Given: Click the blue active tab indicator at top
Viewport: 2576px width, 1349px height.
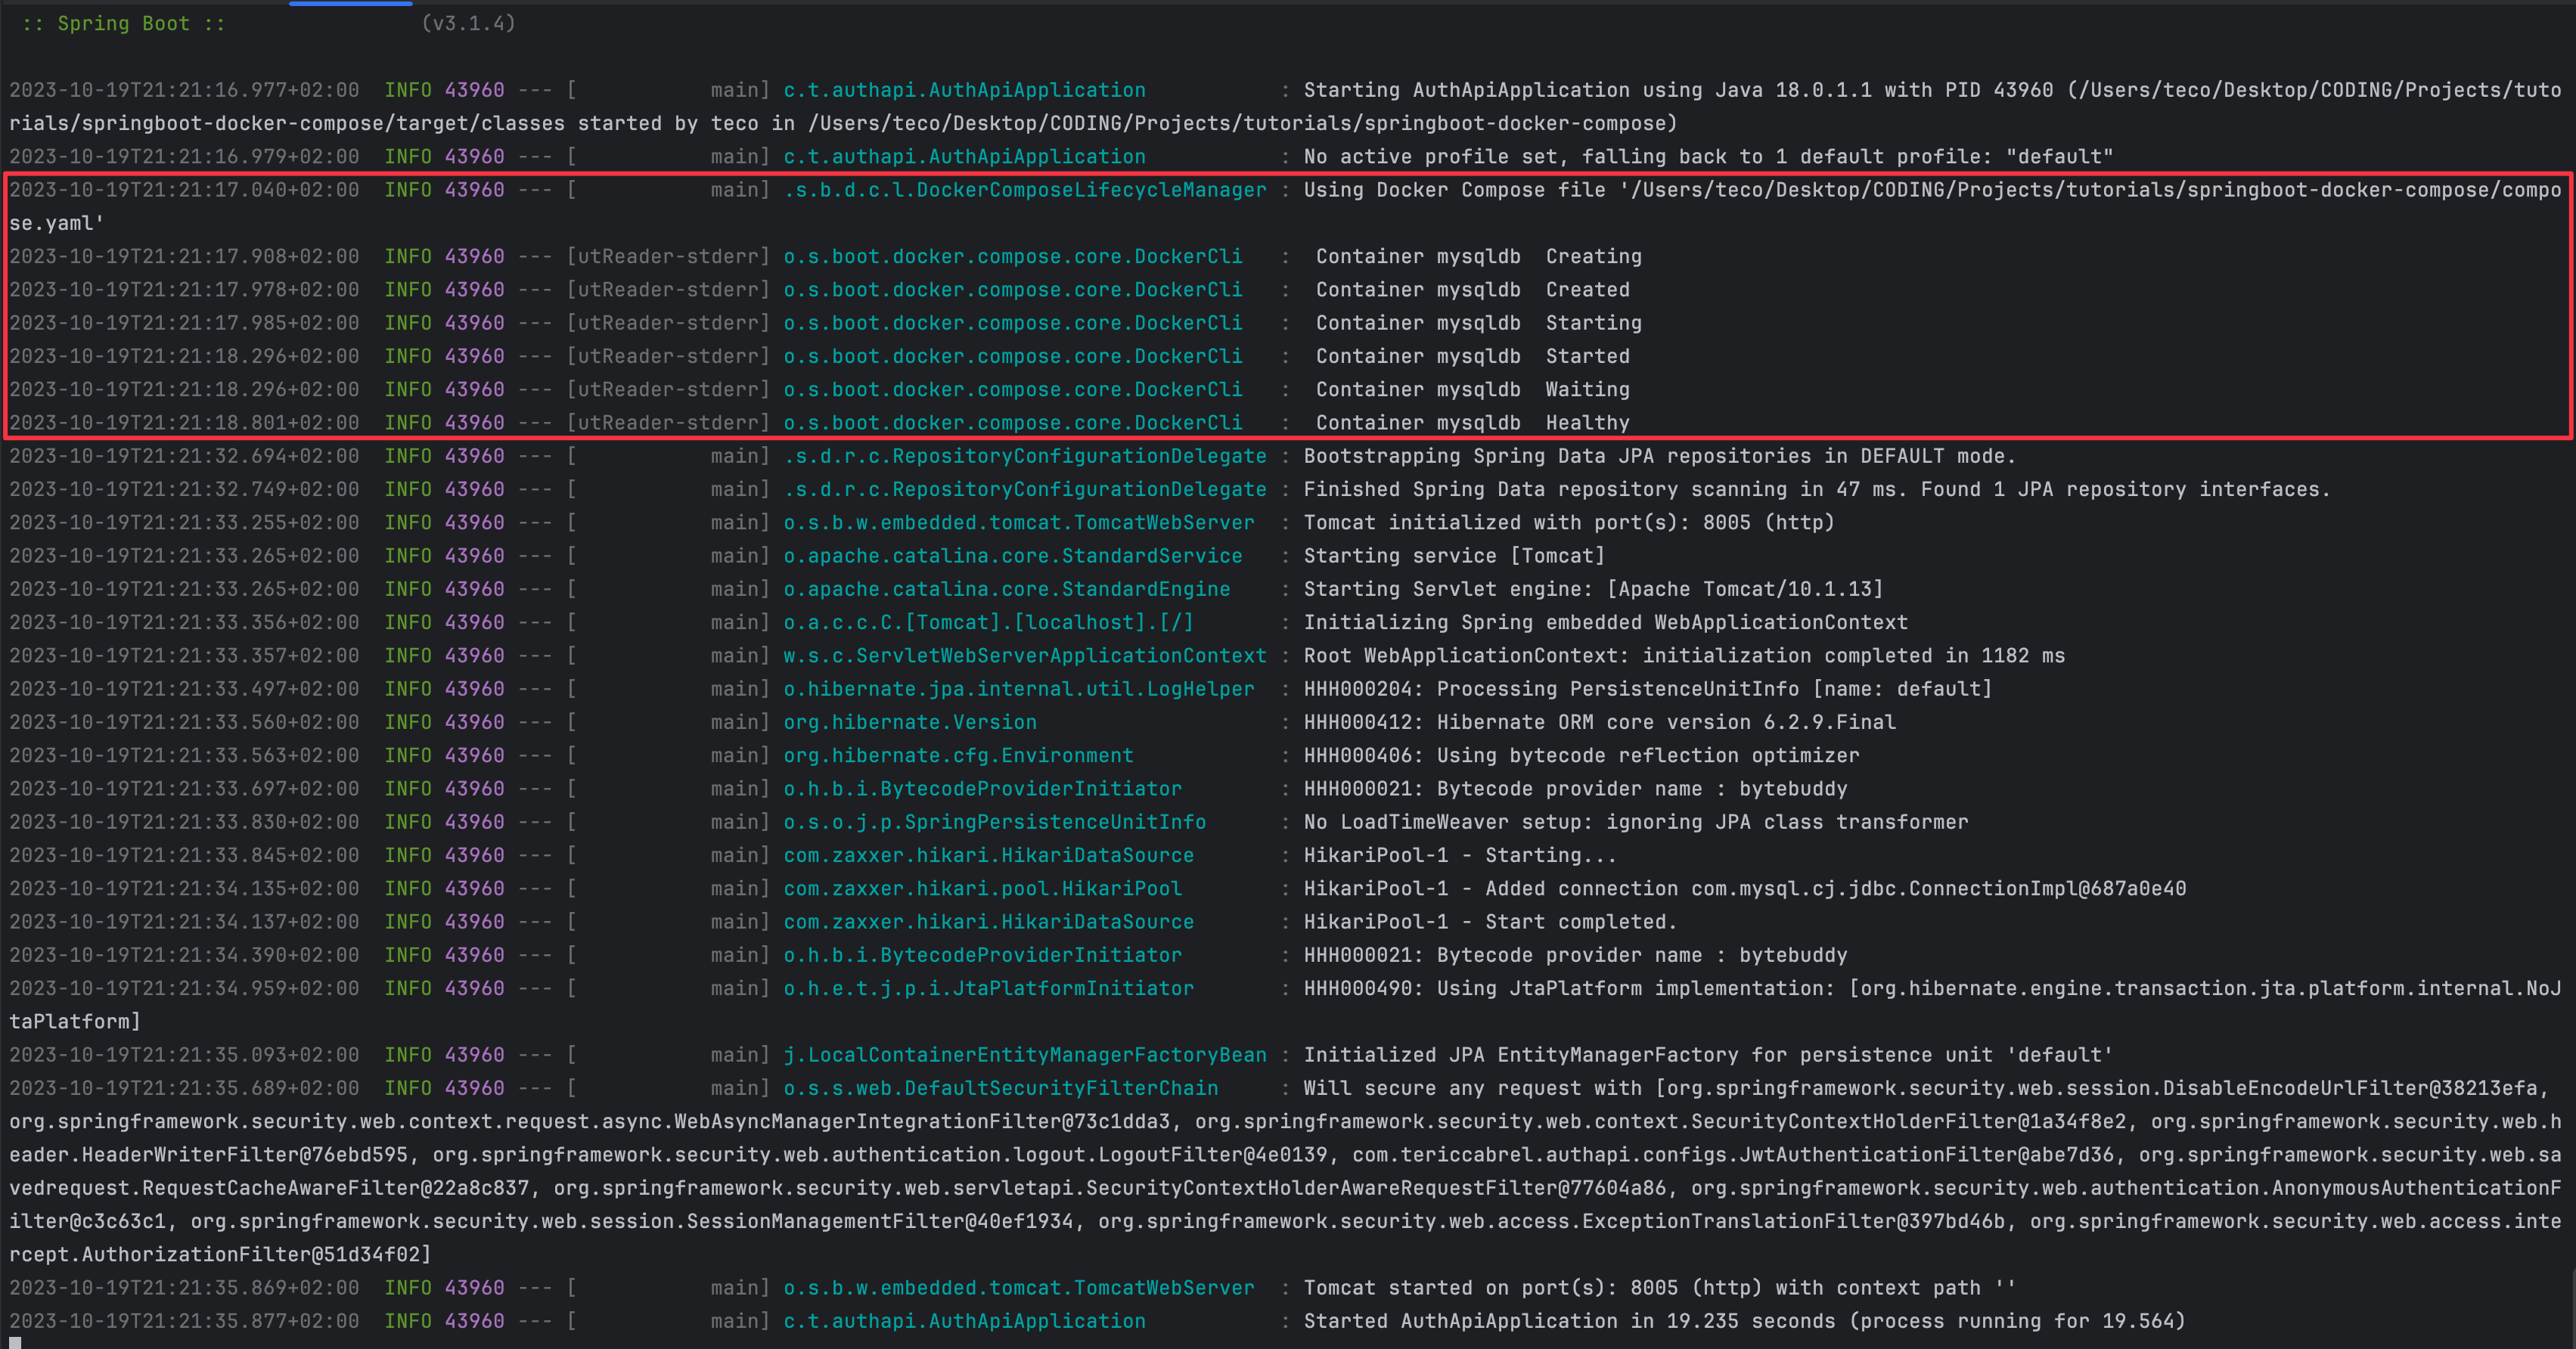Looking at the screenshot, I should coord(349,4).
